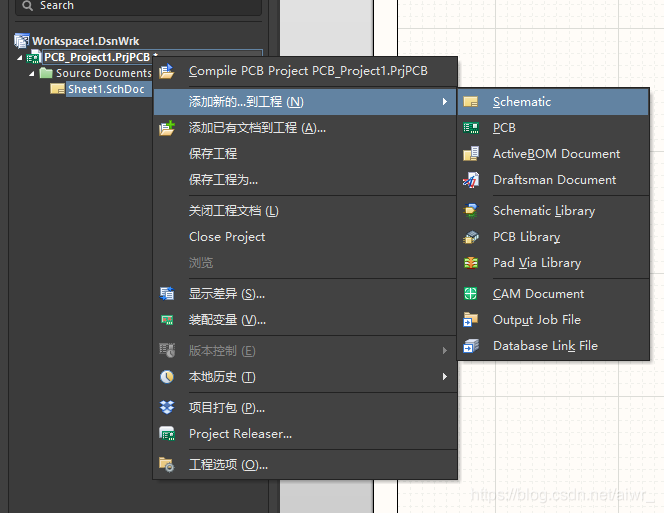
Task: Add a CAM Document
Action: tap(553, 294)
